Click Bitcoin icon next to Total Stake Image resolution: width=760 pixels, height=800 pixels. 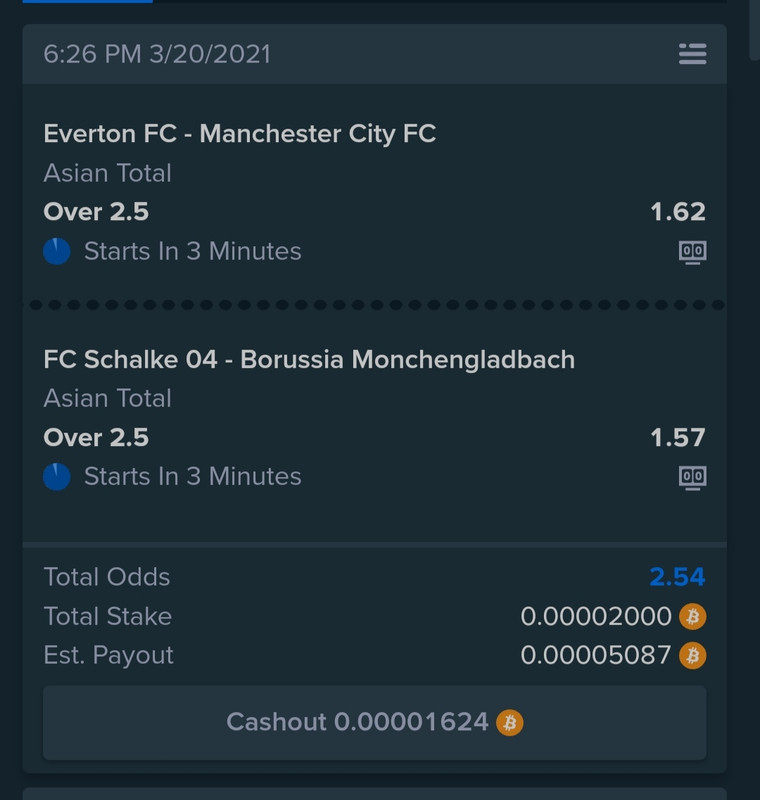pos(692,616)
